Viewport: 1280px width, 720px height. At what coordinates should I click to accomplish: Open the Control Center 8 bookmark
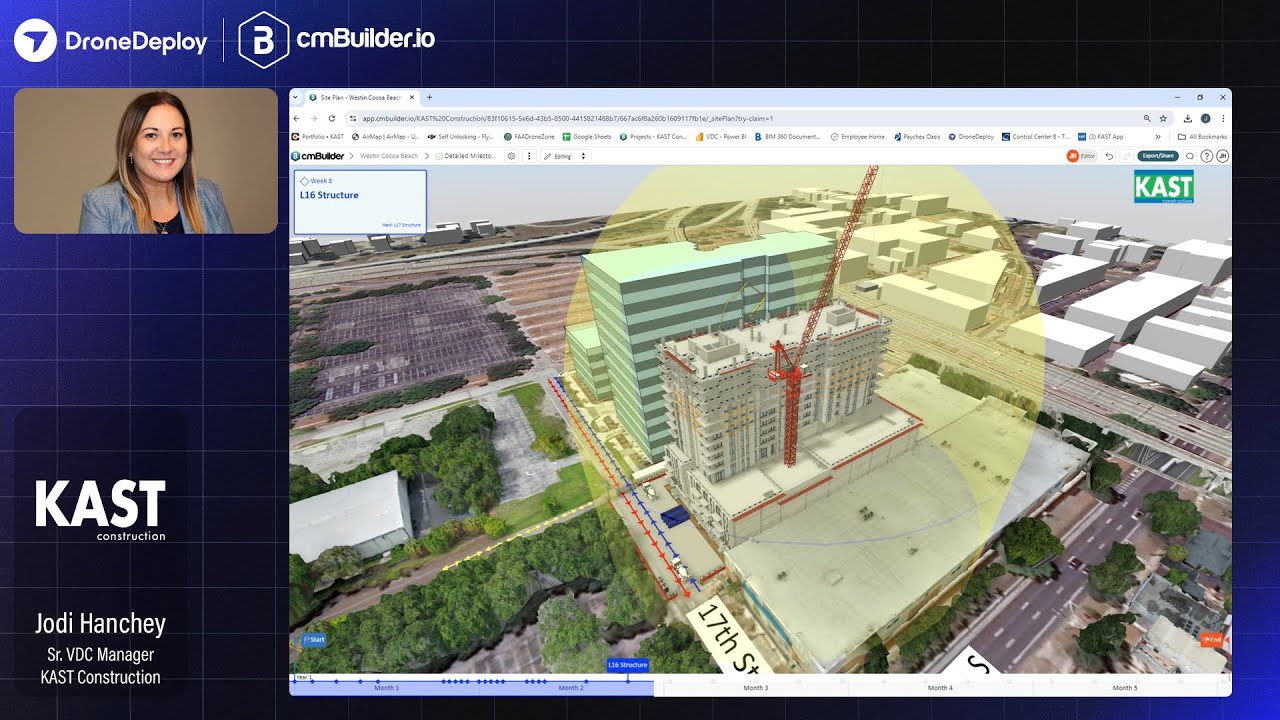pyautogui.click(x=1036, y=137)
